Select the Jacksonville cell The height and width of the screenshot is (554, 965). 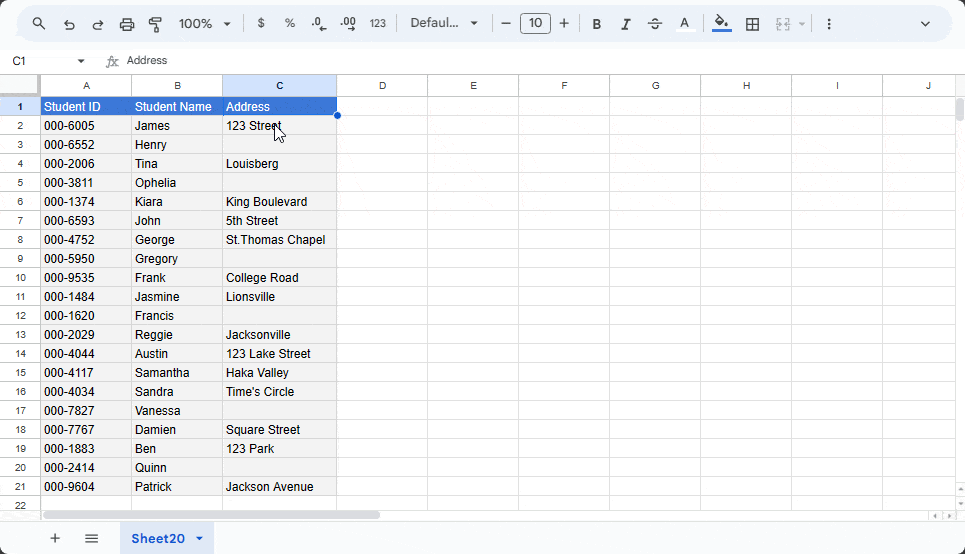[x=279, y=334]
